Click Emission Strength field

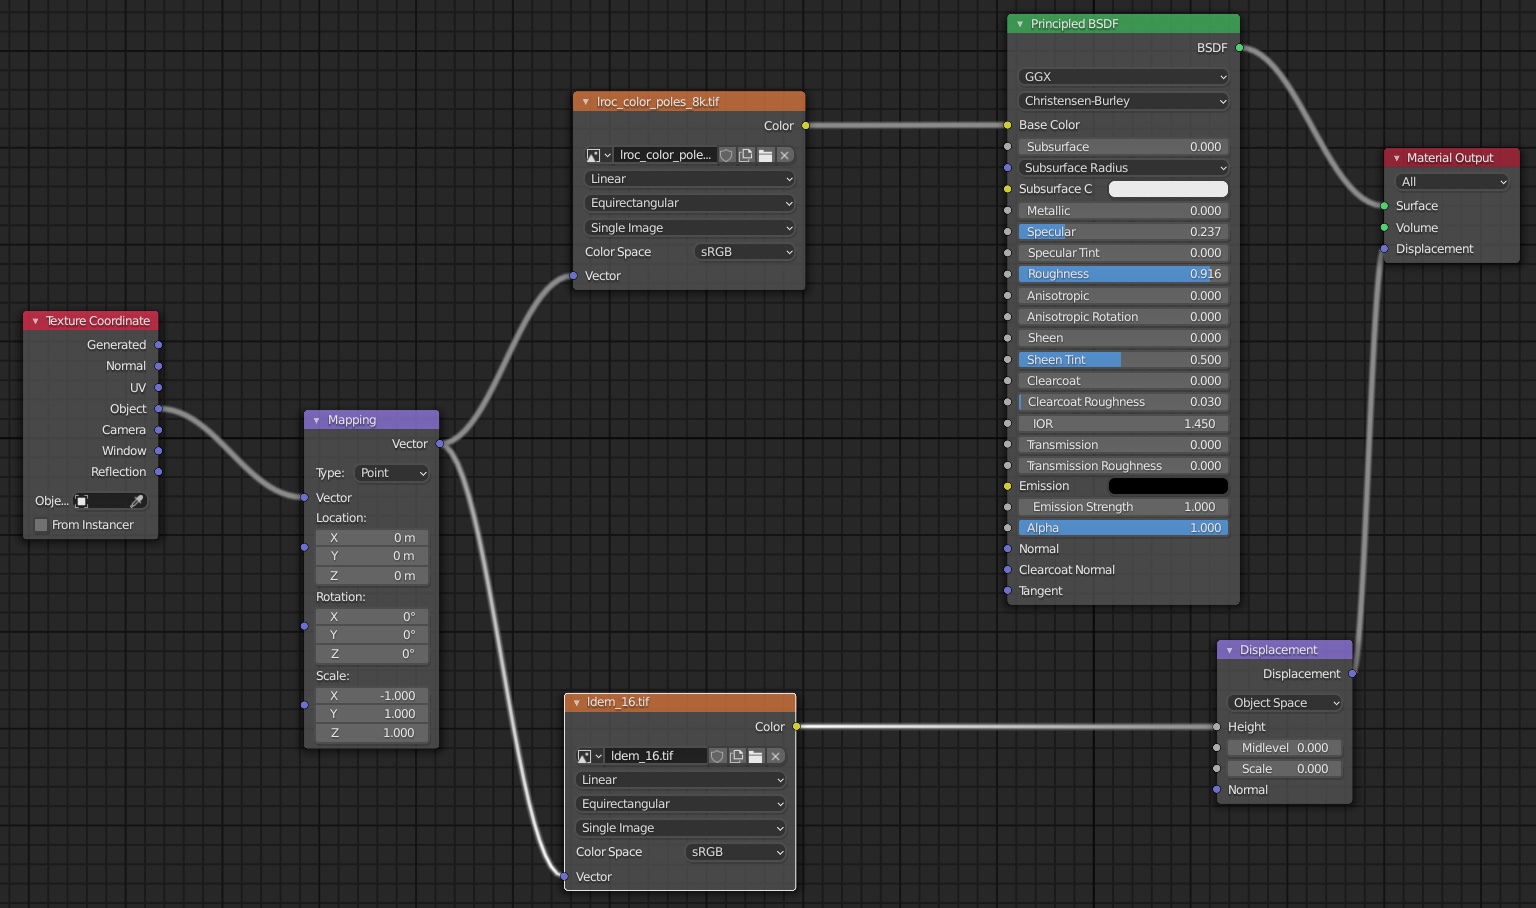pos(1123,507)
